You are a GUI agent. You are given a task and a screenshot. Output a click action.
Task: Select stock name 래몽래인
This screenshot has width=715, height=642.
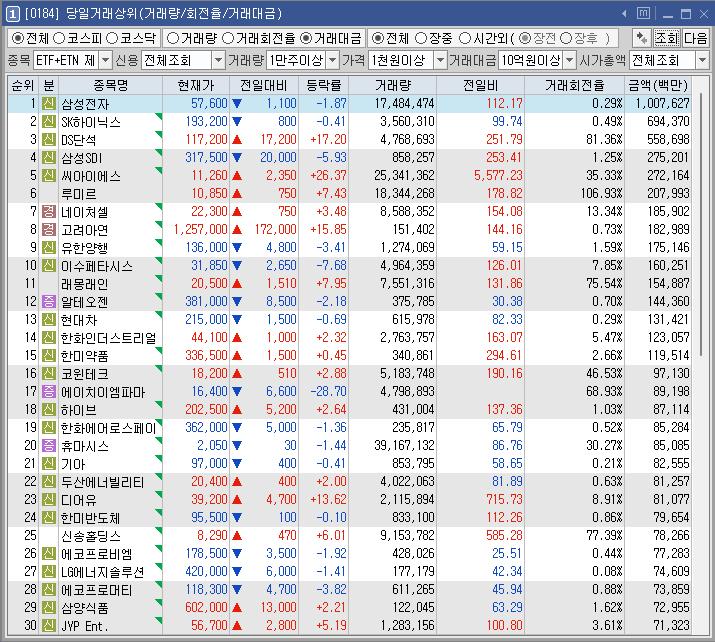coord(85,284)
